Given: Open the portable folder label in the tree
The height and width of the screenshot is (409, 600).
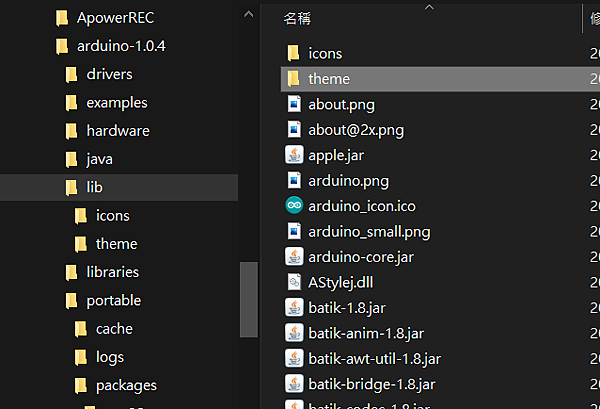Looking at the screenshot, I should [114, 301].
